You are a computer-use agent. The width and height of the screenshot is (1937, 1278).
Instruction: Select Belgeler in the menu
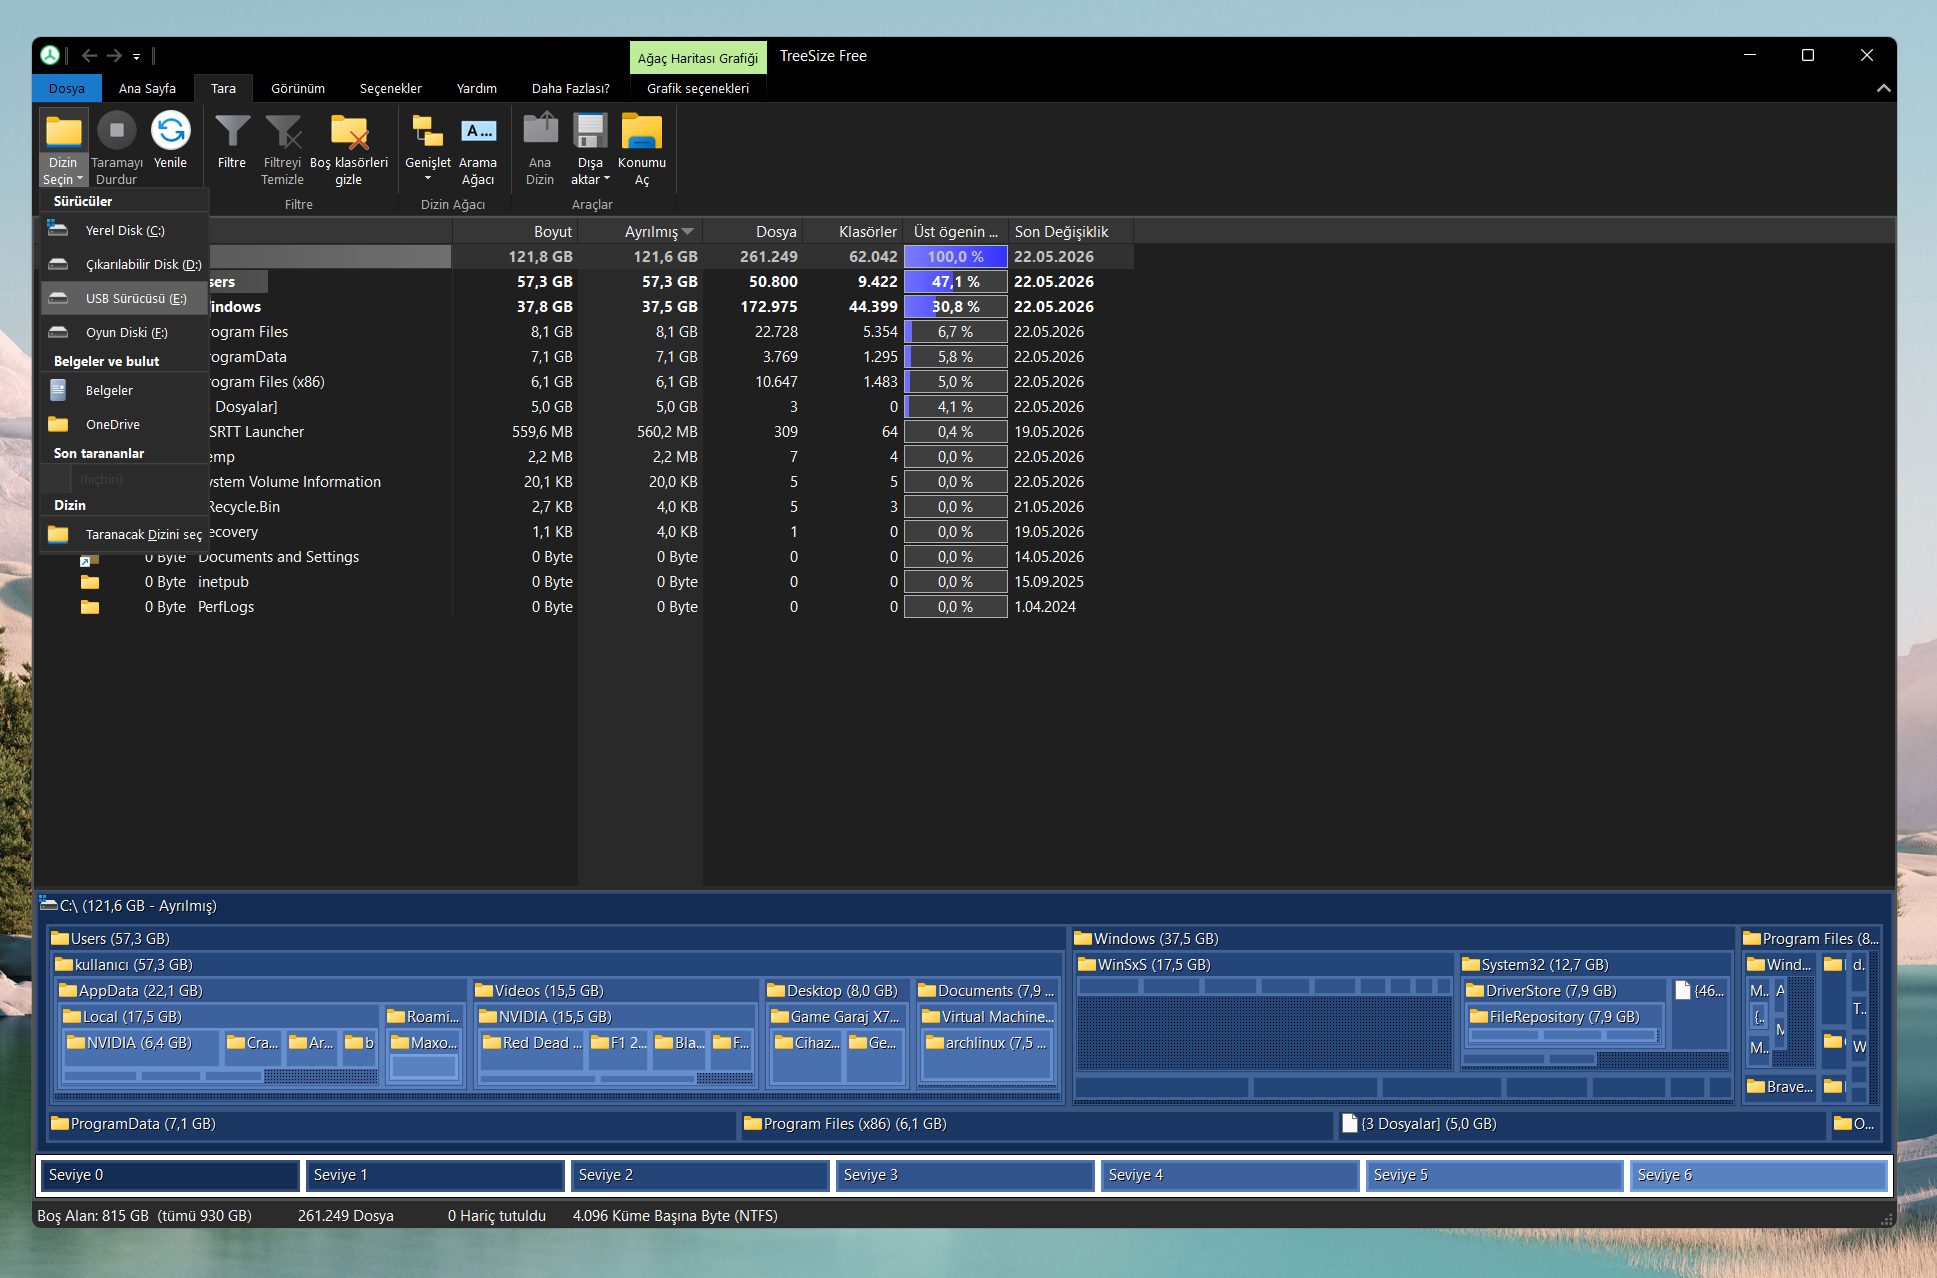124,390
